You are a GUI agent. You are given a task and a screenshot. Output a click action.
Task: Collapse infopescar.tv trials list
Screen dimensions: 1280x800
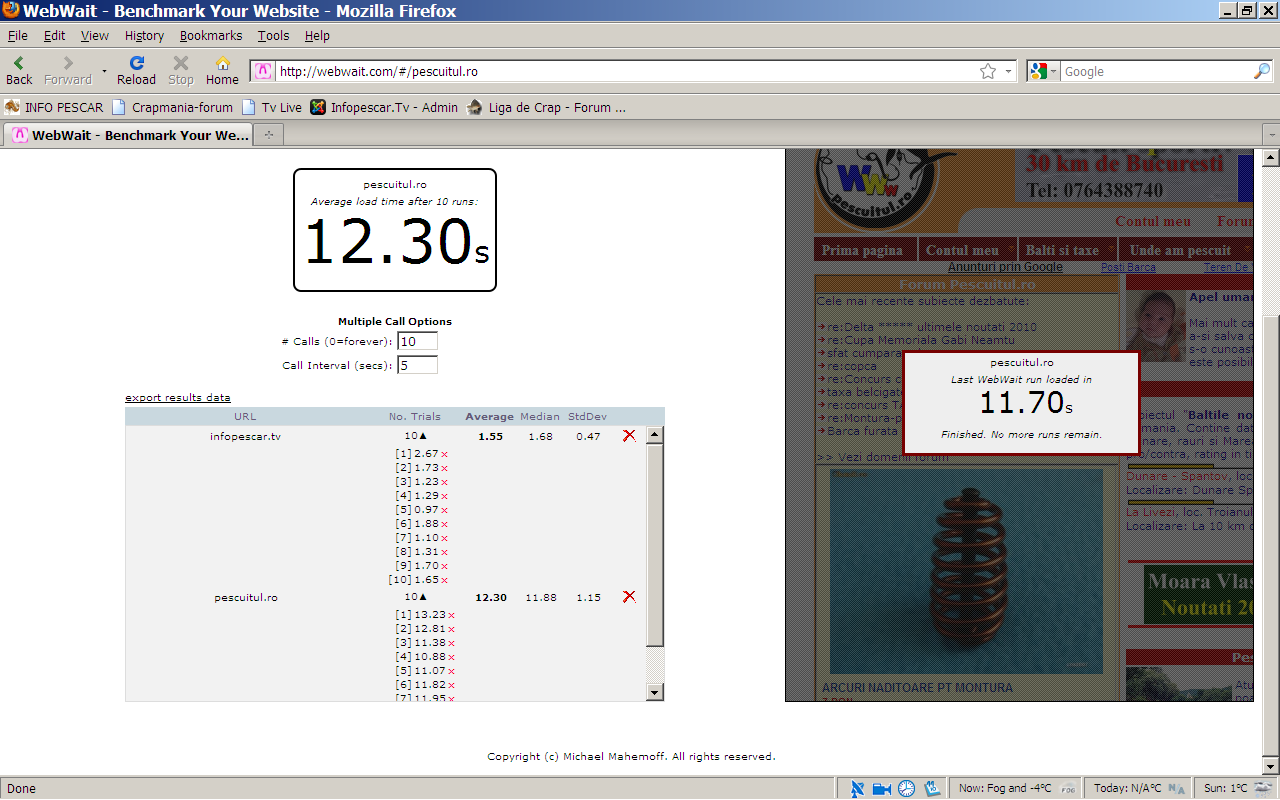click(x=422, y=436)
